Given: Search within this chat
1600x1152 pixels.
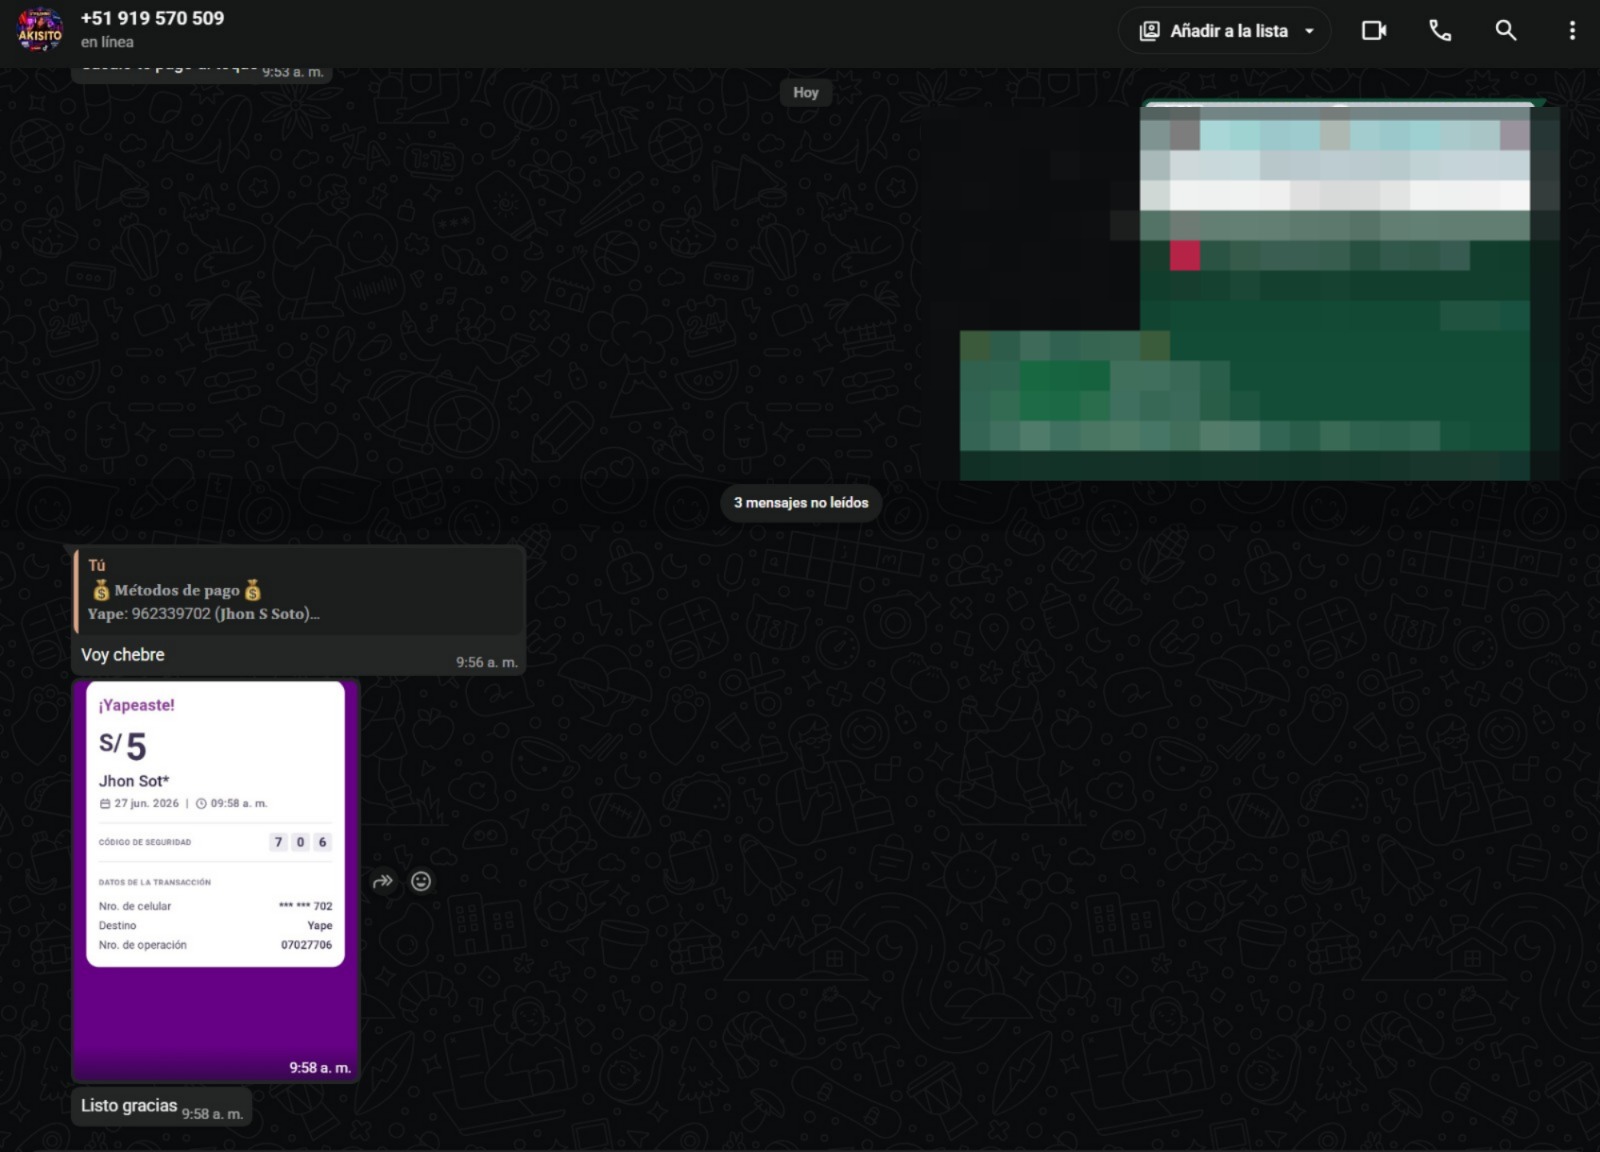Looking at the screenshot, I should [1506, 31].
